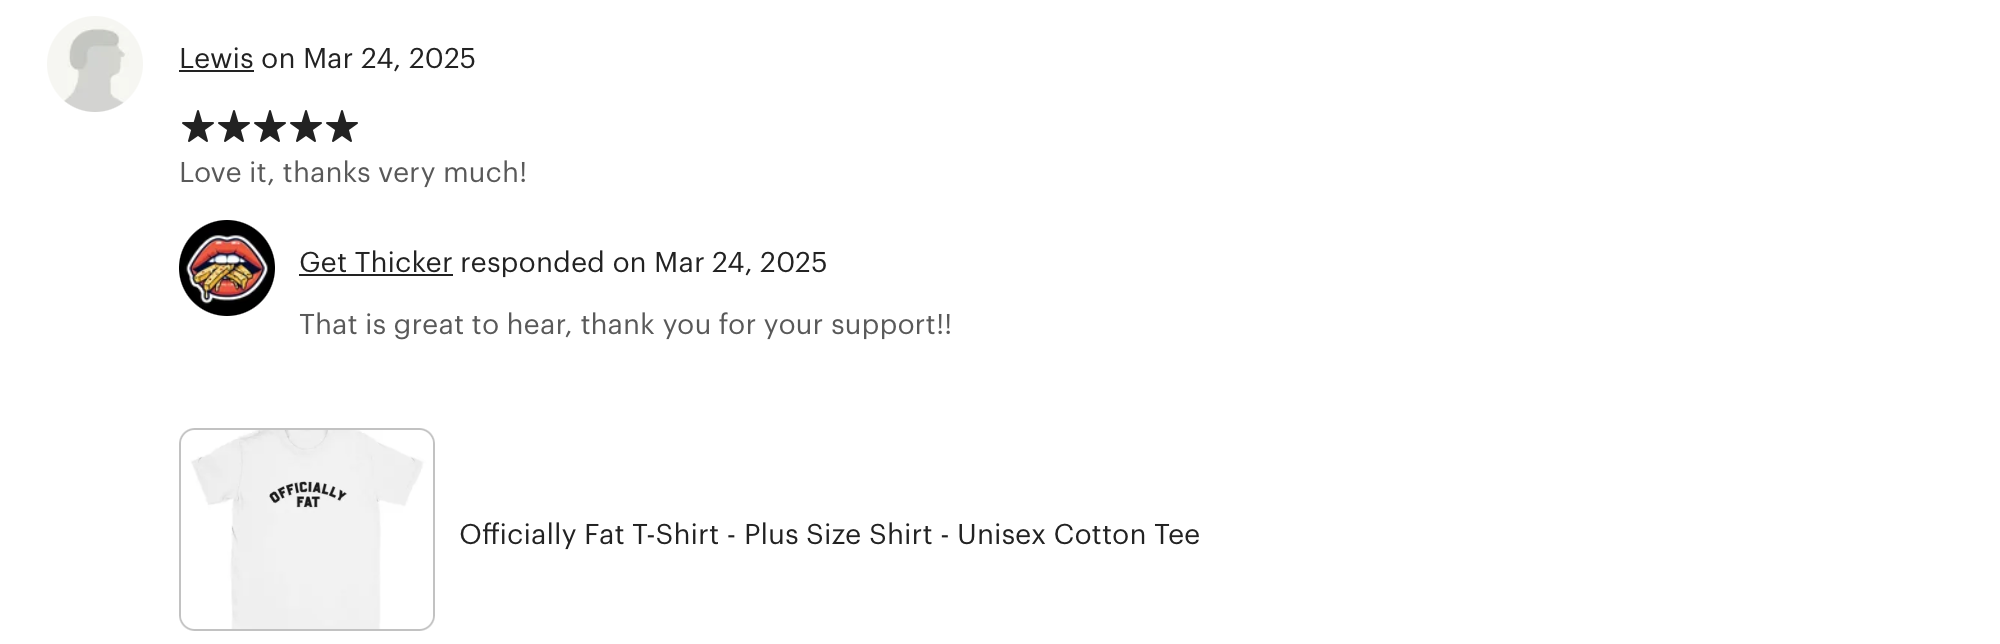Click the fifth rating star

[342, 127]
